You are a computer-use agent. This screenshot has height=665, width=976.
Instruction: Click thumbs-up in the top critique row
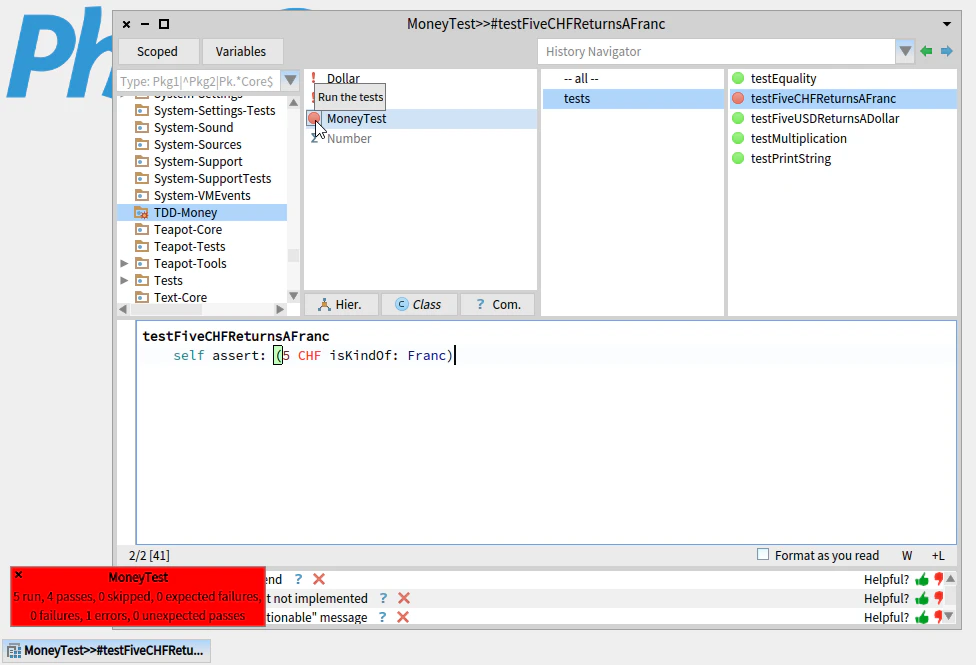922,580
